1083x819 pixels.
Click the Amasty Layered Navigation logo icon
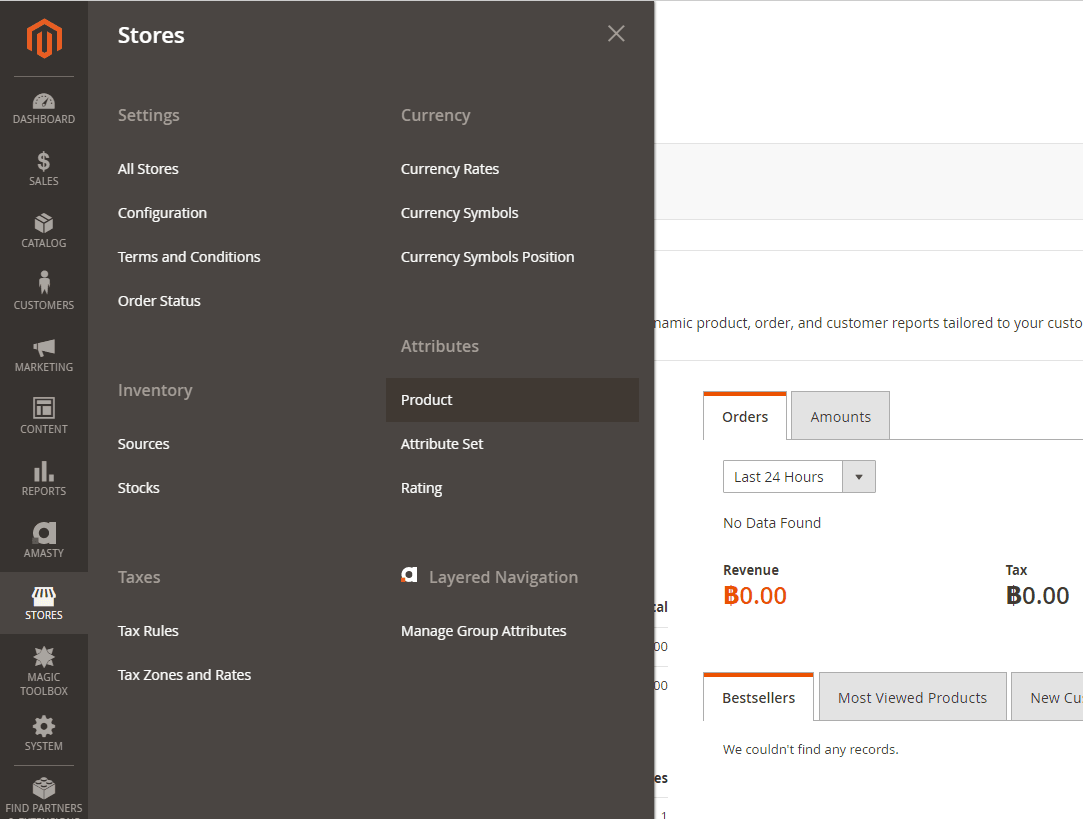pyautogui.click(x=410, y=575)
